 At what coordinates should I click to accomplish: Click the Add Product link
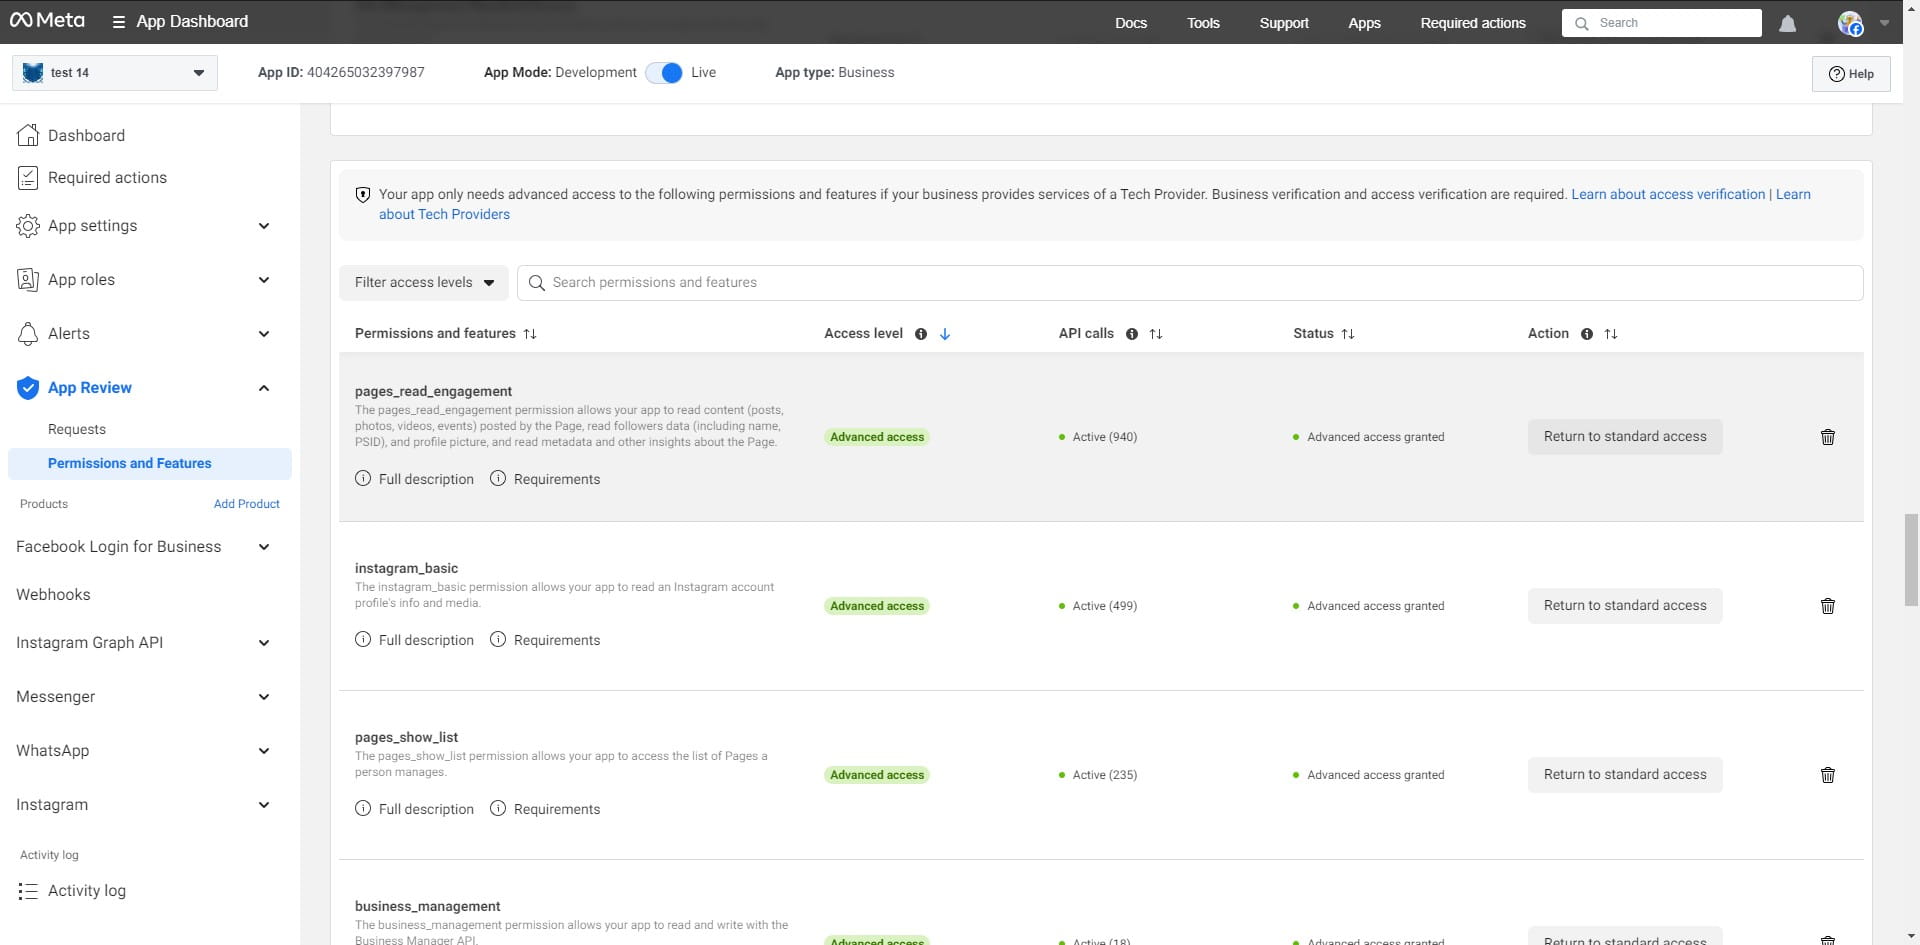[x=246, y=504]
